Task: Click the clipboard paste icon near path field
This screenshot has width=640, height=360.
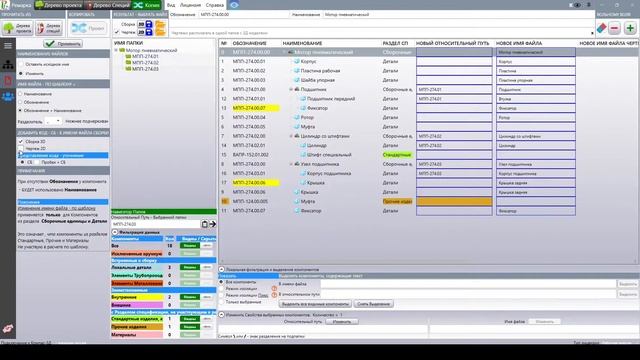Action: pos(205,224)
